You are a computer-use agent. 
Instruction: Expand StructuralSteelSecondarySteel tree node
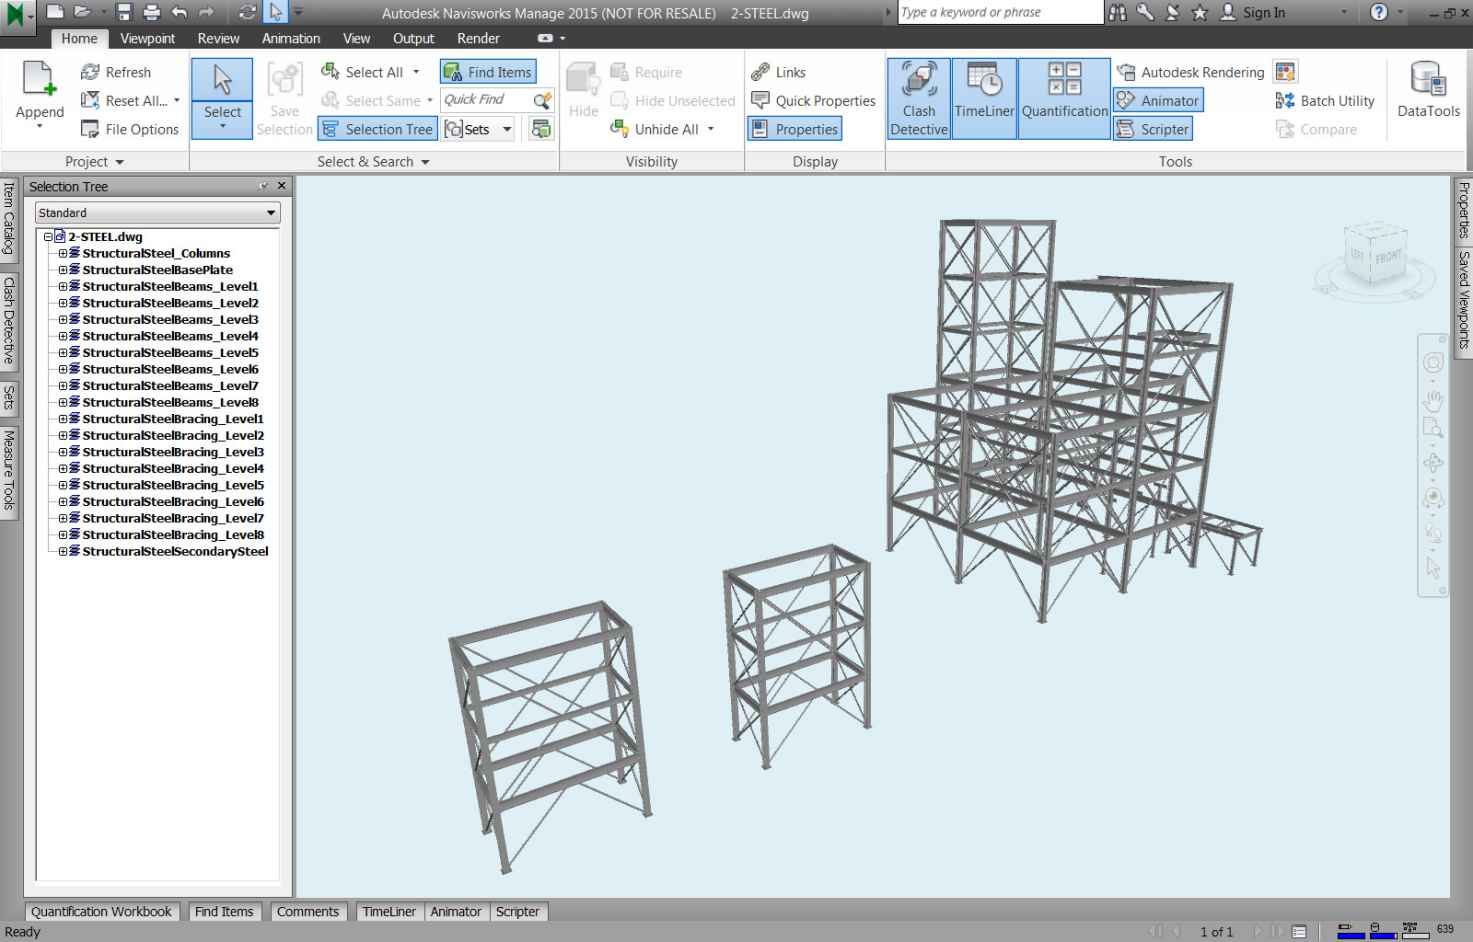63,552
